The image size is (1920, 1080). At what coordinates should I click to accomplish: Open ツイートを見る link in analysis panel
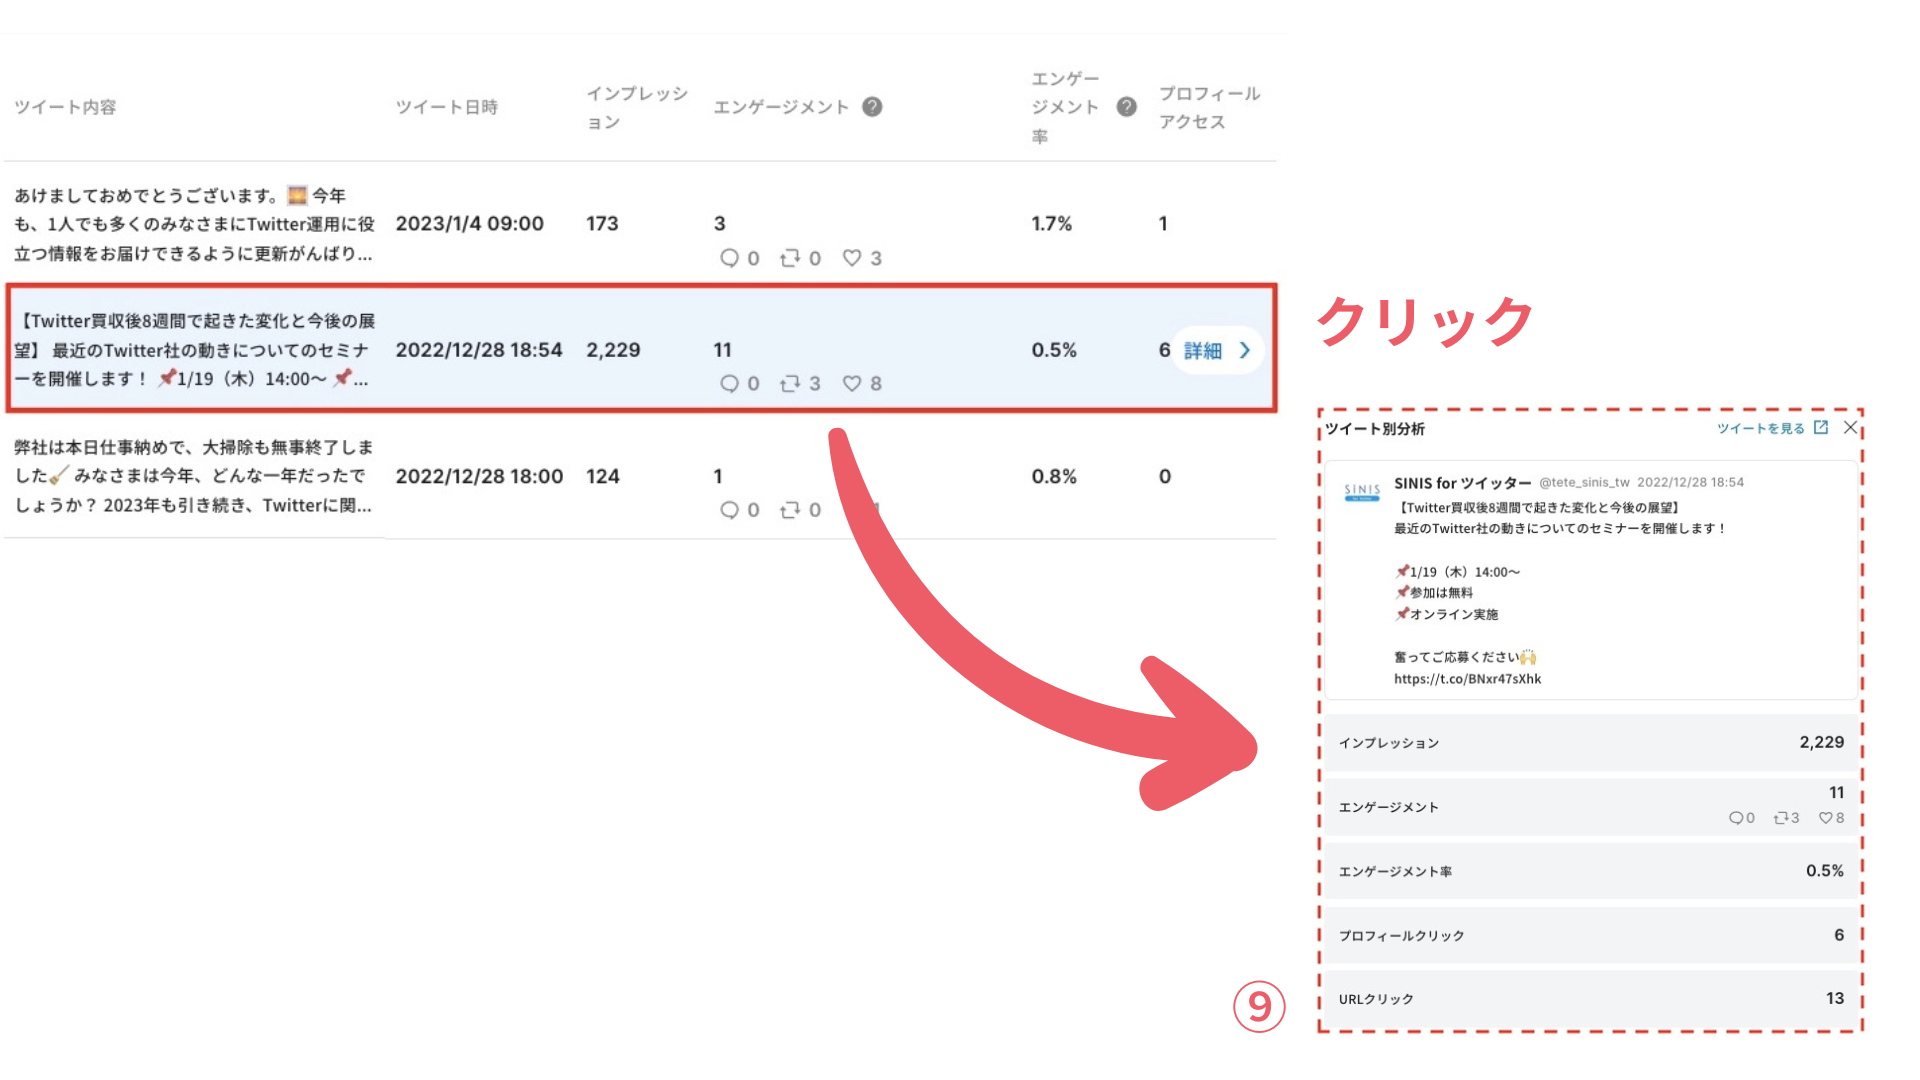click(x=1761, y=428)
